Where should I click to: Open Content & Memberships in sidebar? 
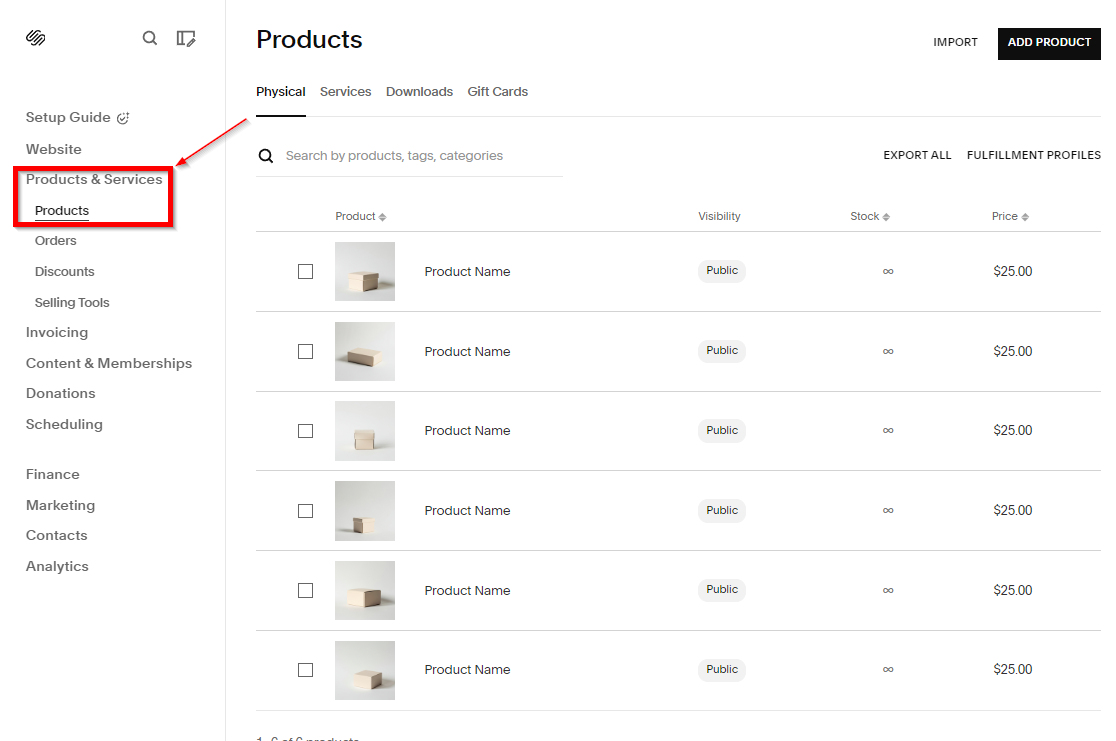point(109,363)
